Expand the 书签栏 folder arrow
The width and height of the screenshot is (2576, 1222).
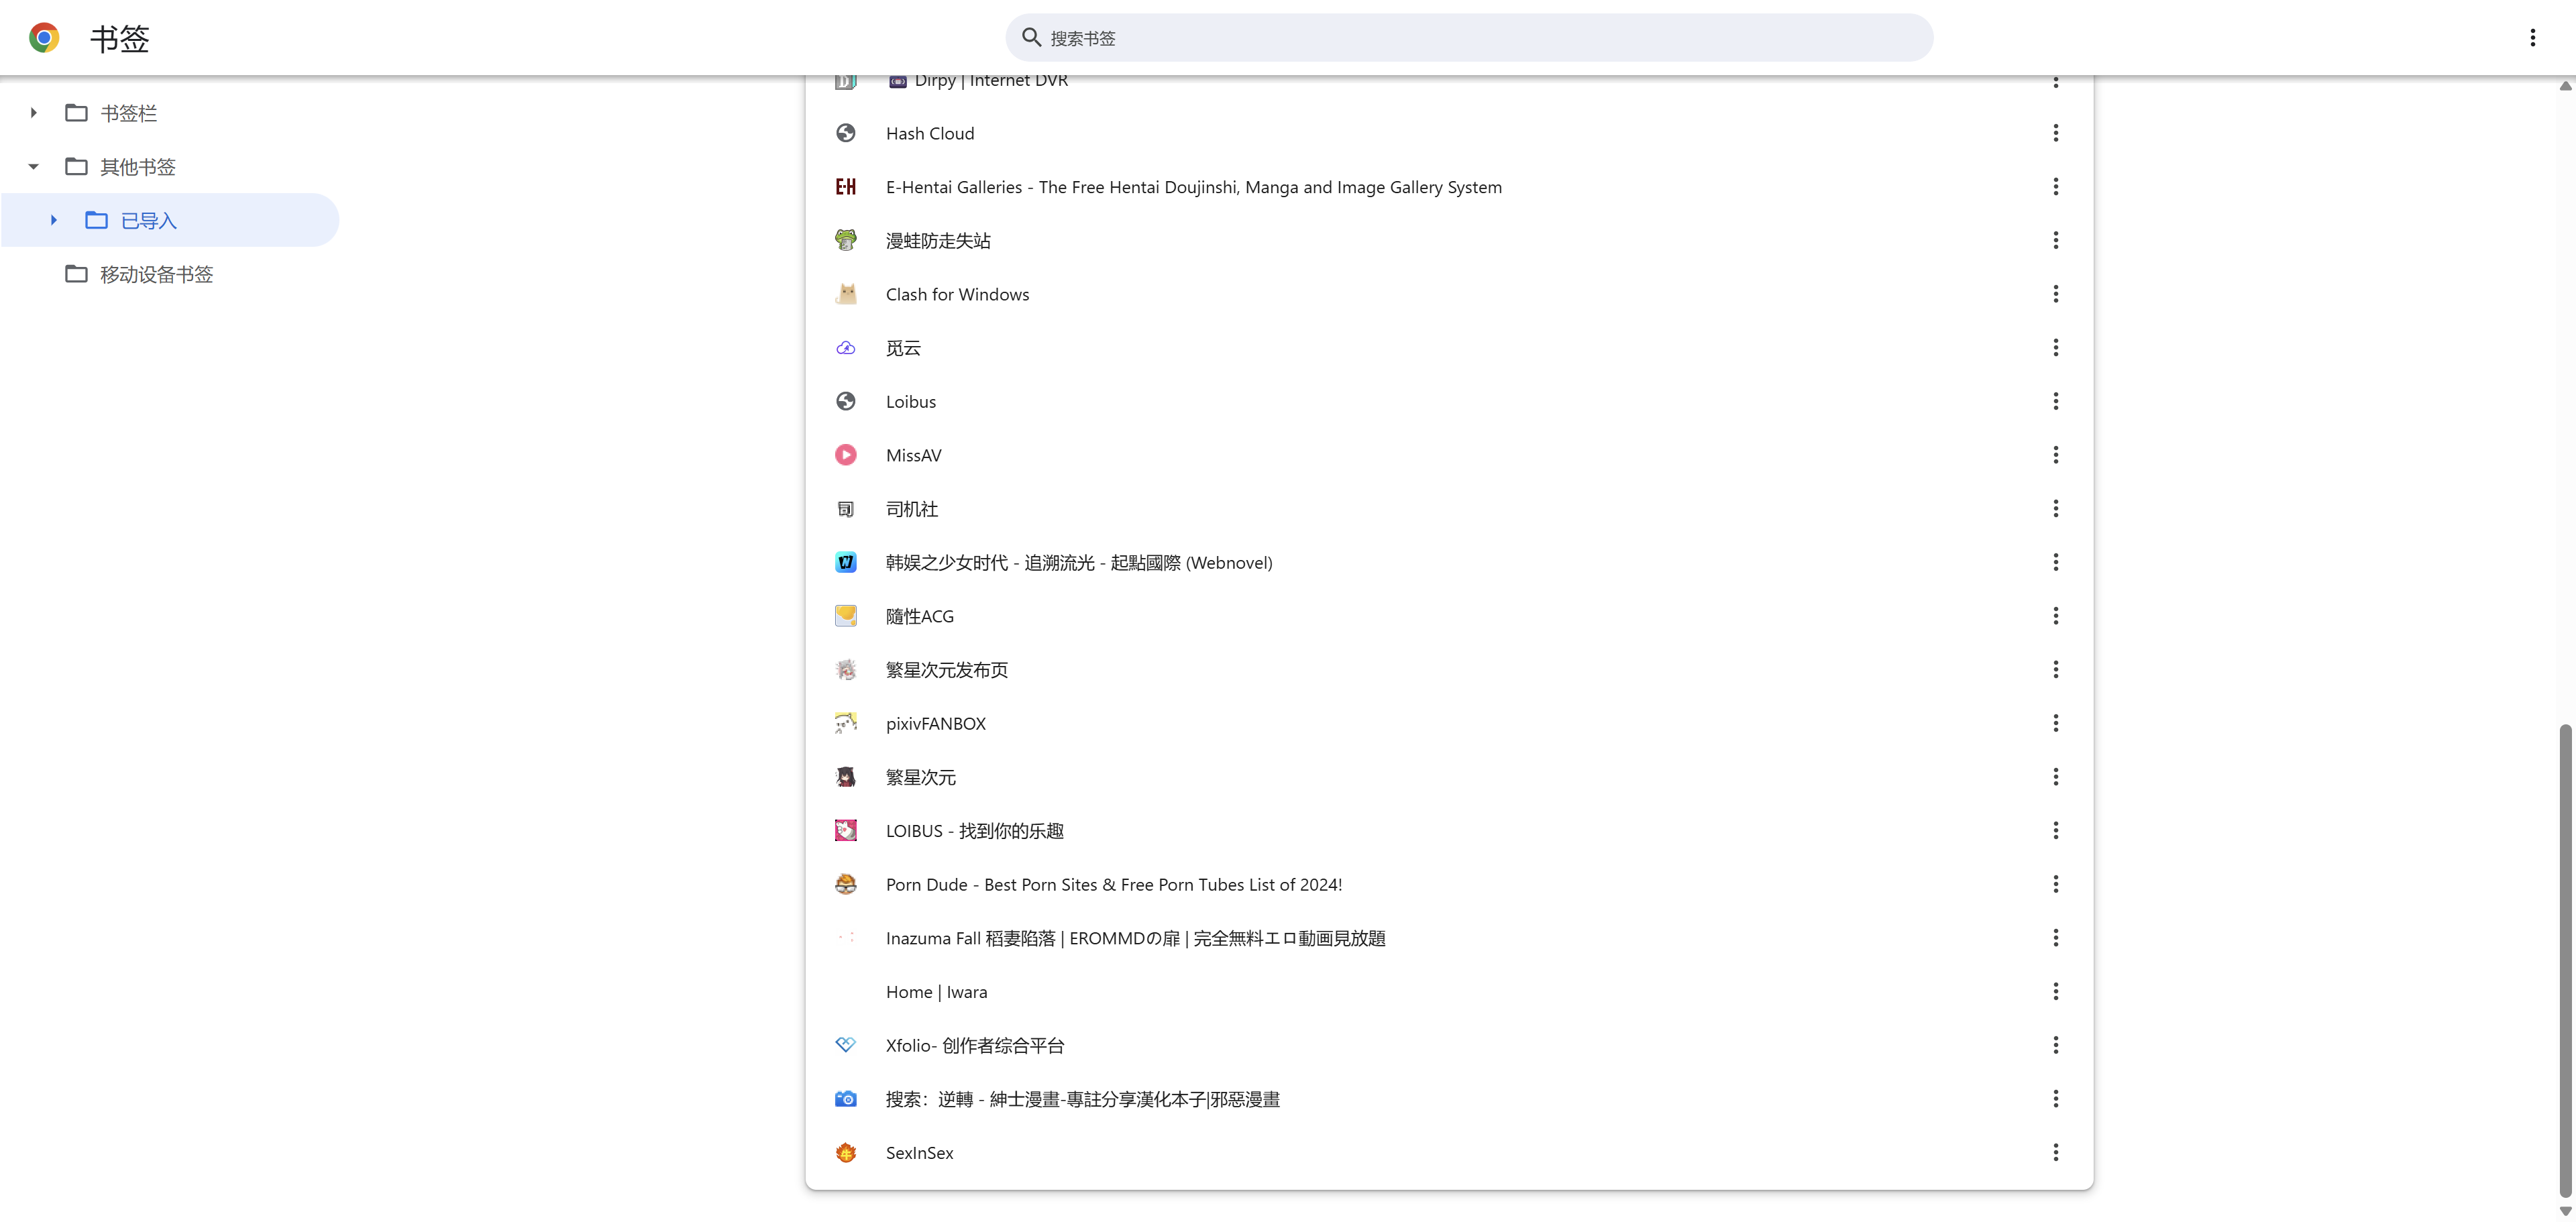pyautogui.click(x=33, y=113)
